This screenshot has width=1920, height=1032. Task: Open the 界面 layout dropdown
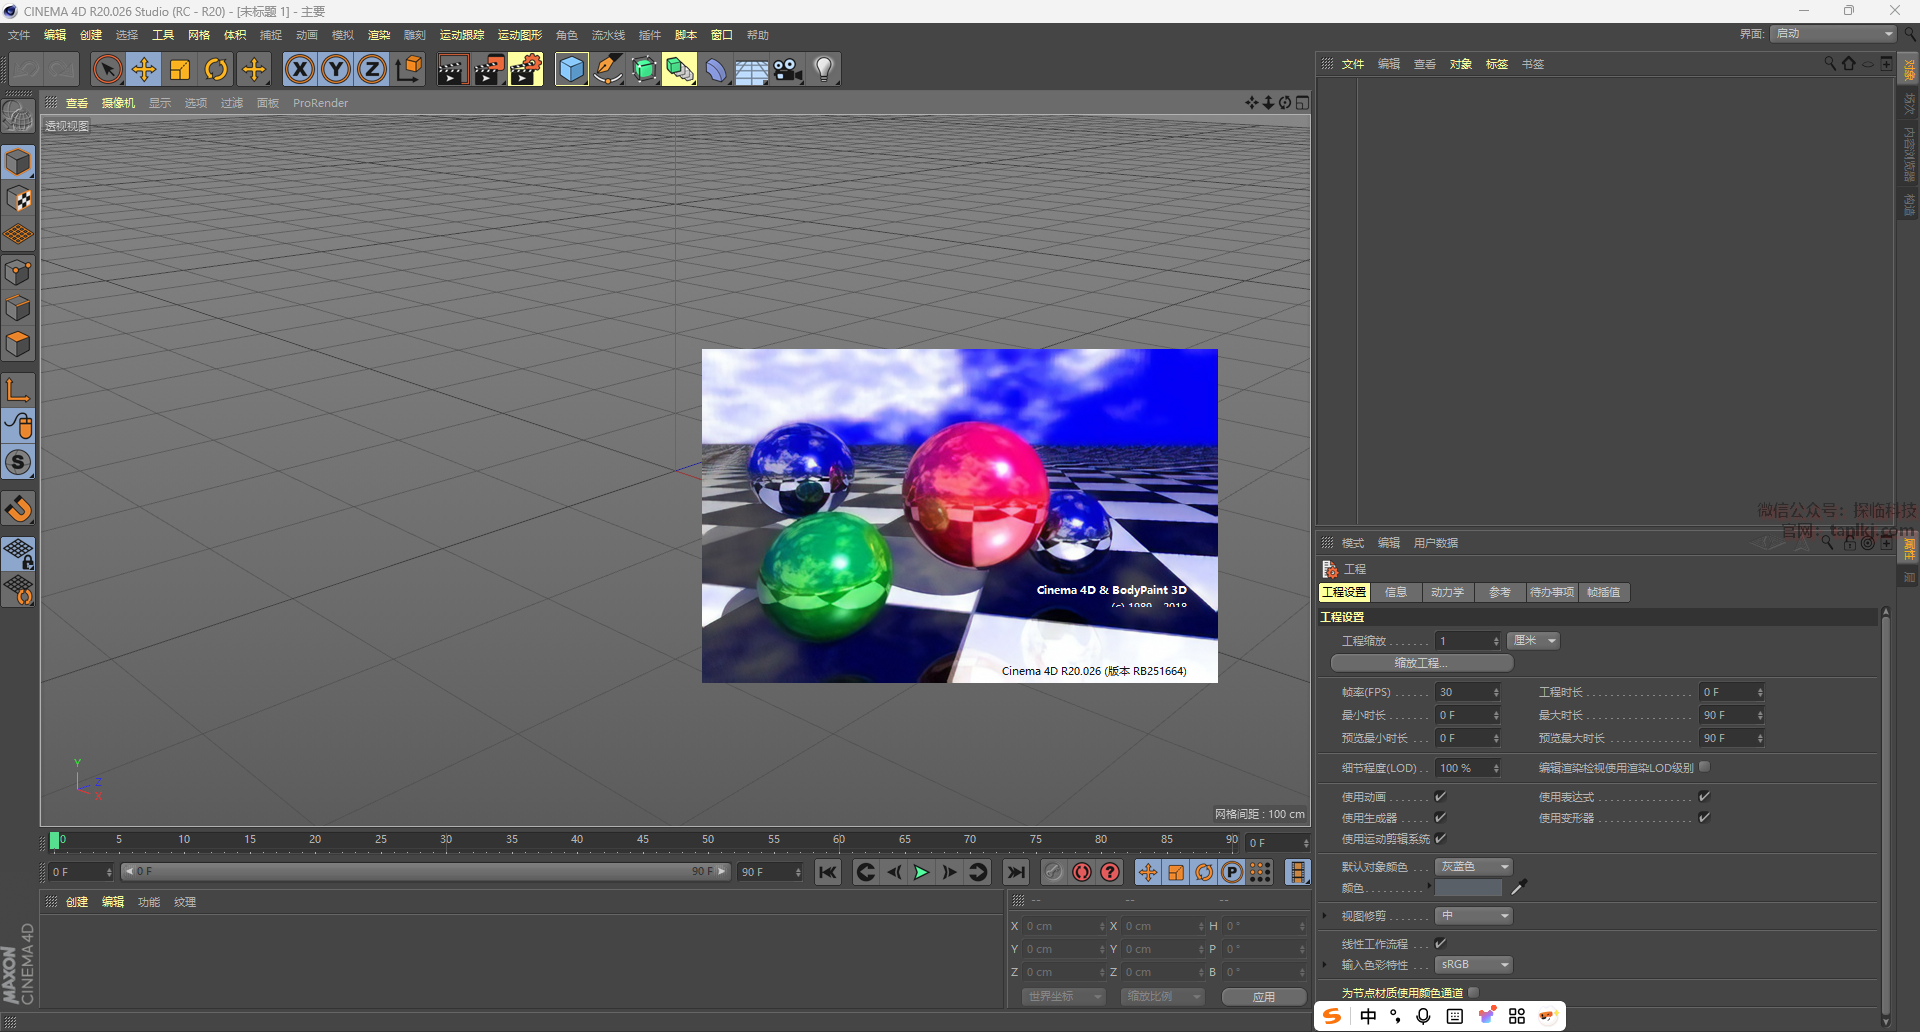(1833, 34)
